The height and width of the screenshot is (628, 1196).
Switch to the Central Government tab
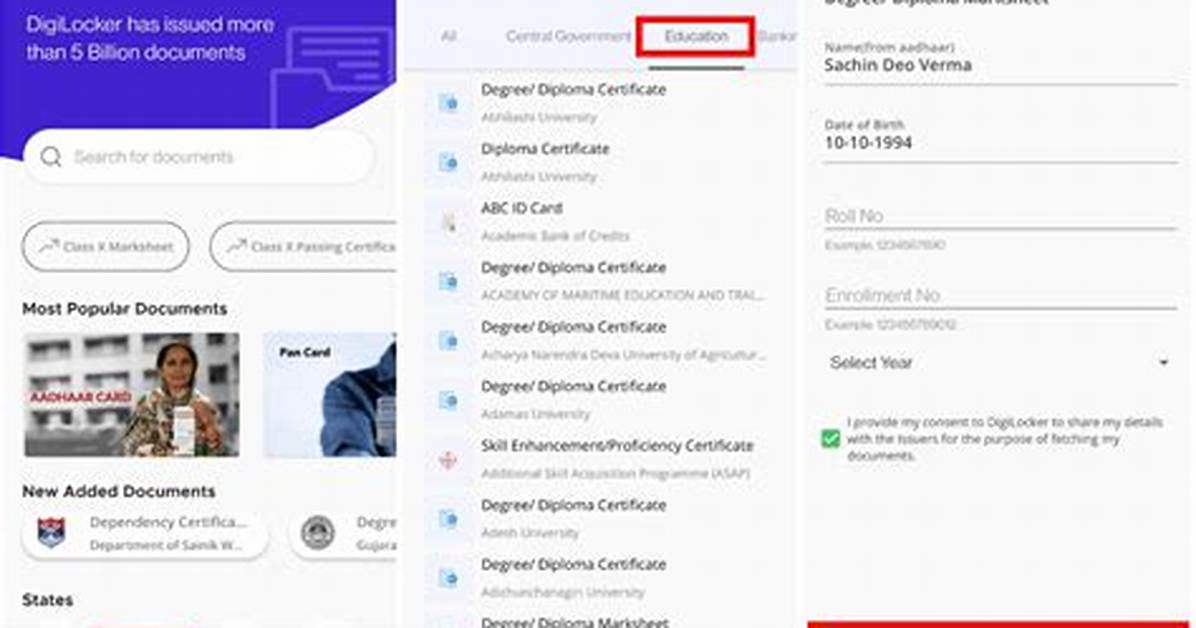tap(568, 36)
